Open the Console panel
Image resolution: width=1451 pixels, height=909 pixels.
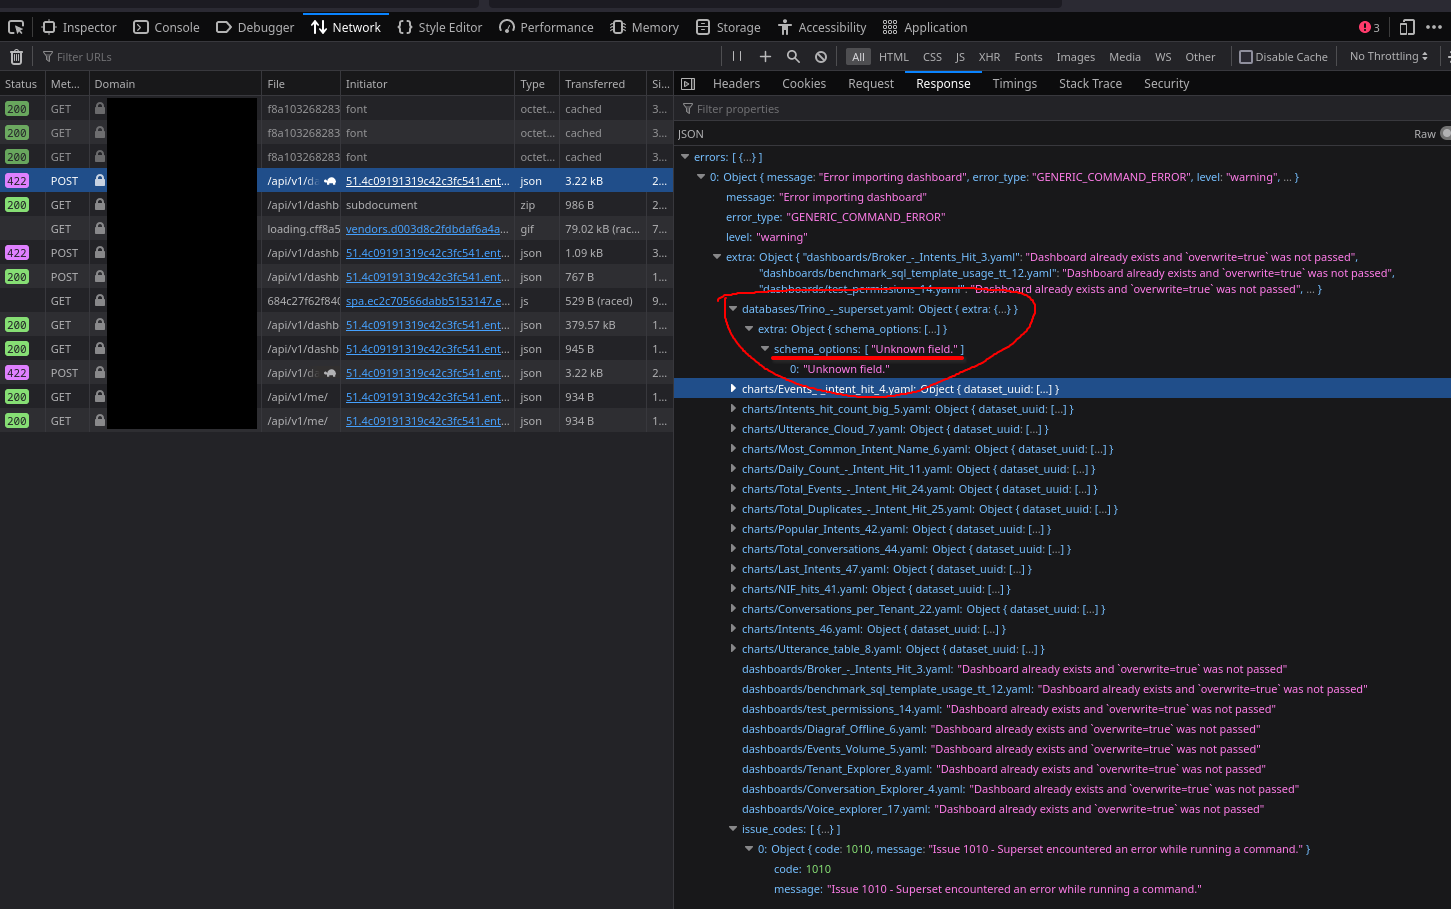[x=167, y=27]
